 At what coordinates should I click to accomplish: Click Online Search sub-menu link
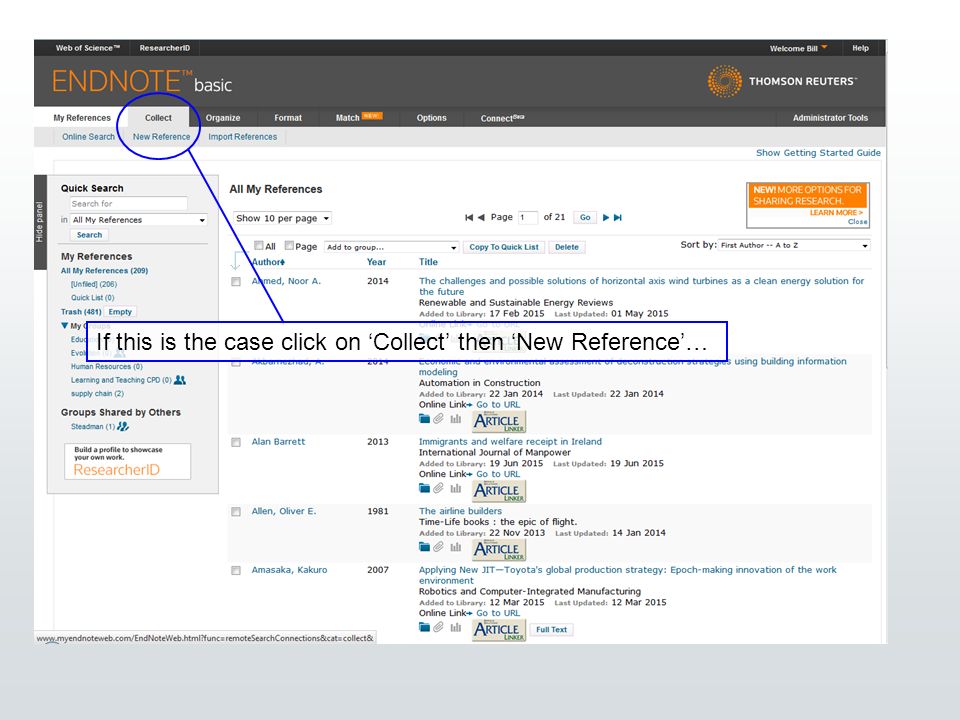tap(88, 137)
